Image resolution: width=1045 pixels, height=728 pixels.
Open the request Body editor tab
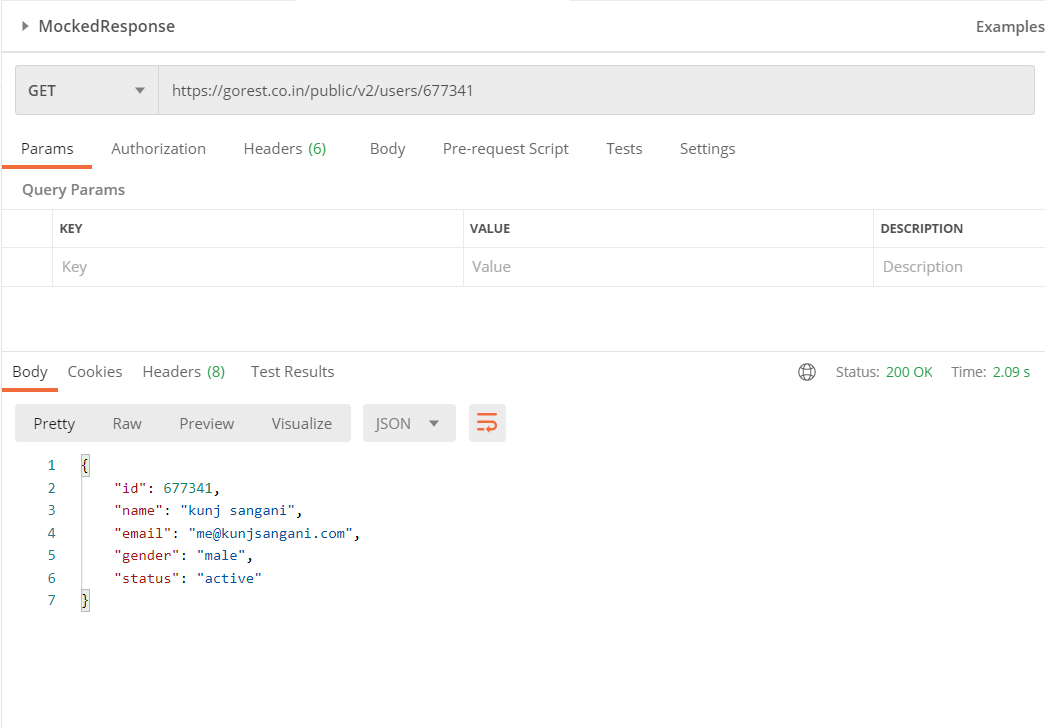click(x=387, y=148)
